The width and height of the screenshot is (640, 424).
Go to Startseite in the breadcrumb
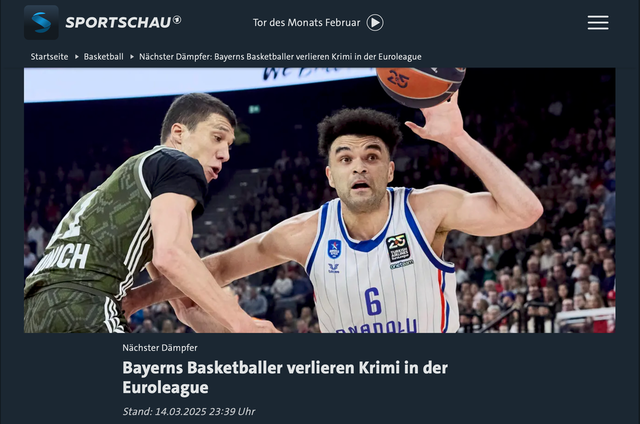(49, 57)
